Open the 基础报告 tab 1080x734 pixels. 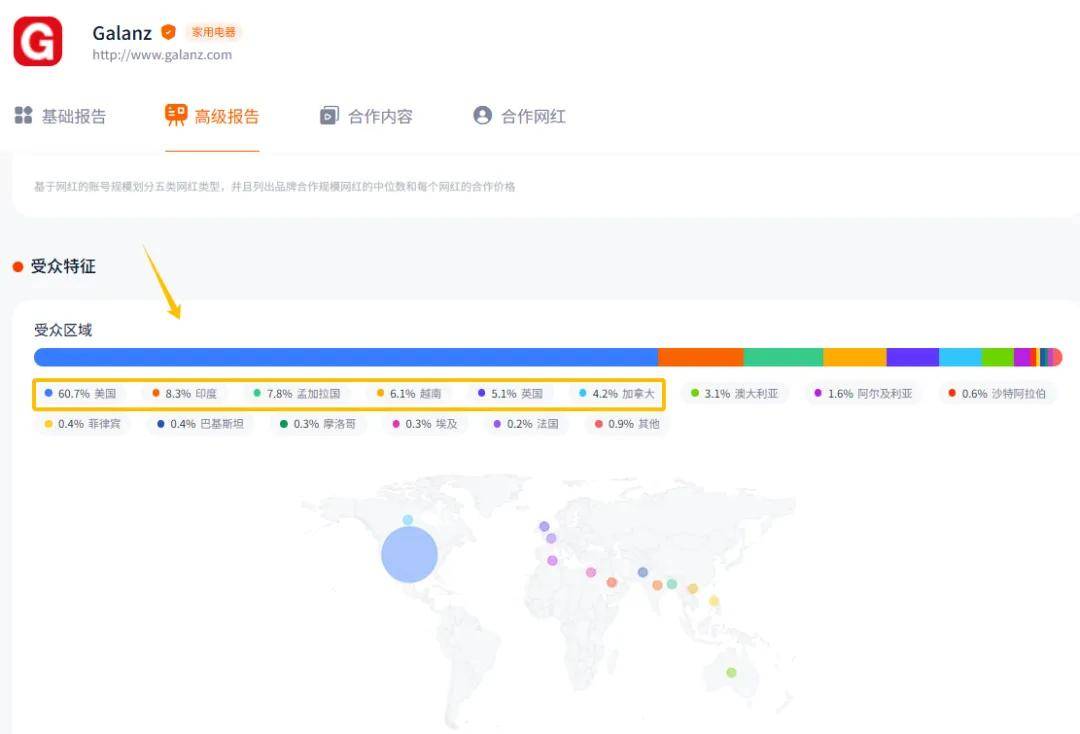point(61,116)
